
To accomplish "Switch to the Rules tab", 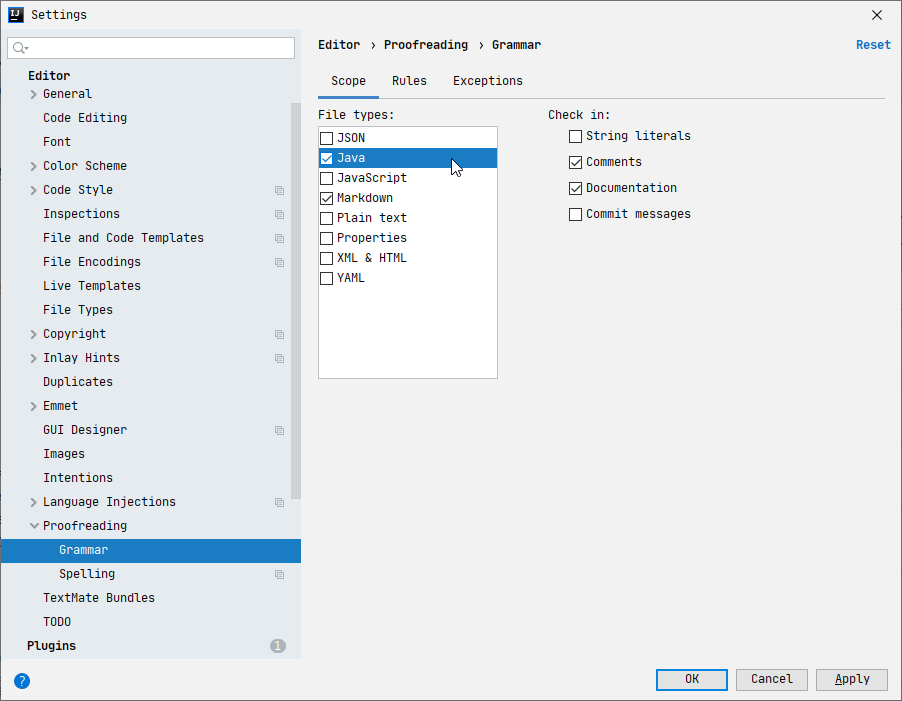I will pyautogui.click(x=409, y=81).
